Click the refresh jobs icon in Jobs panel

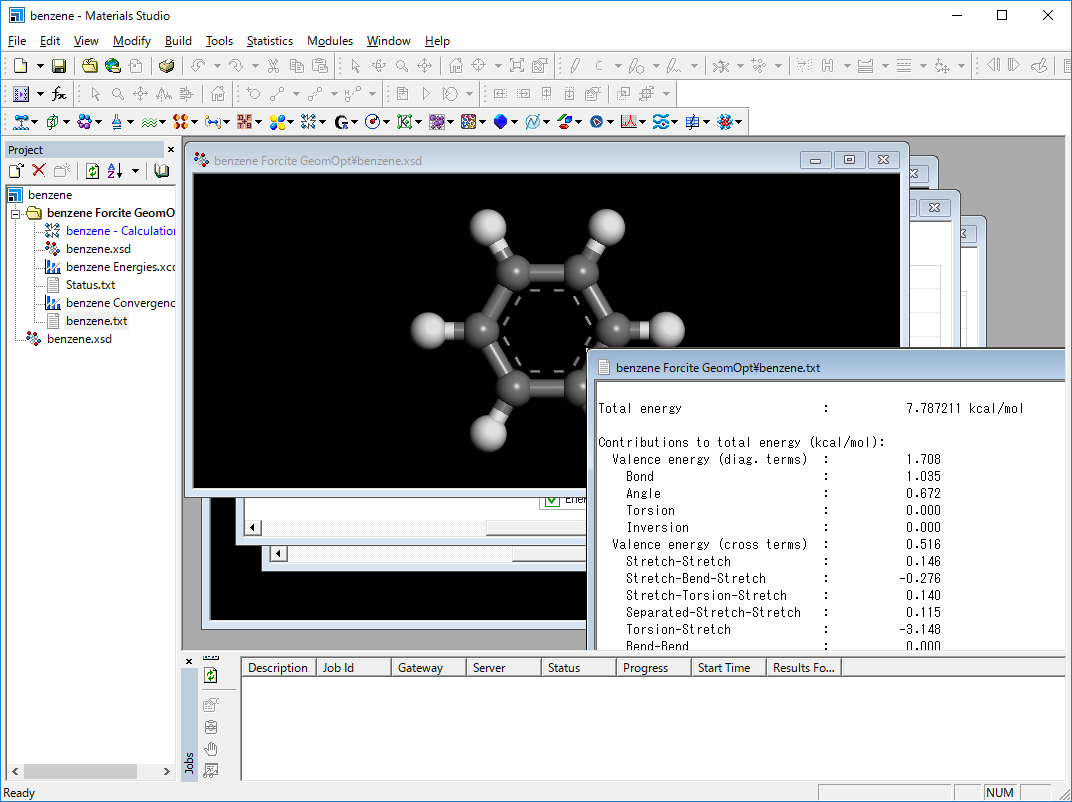pos(211,676)
